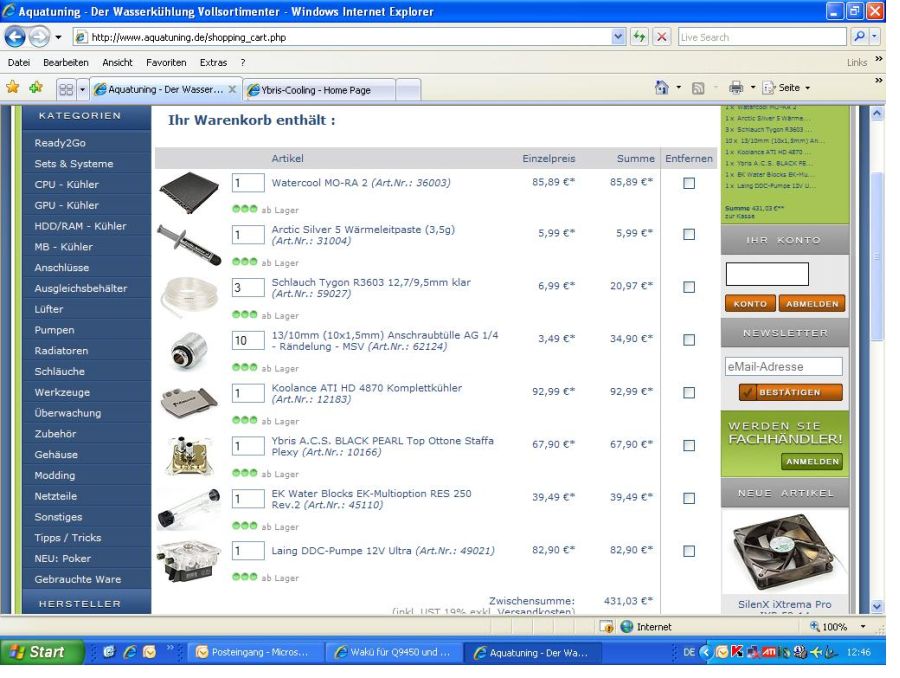Check the remove box for EK-Multioption RES 250
Screen dimensions: 900x678
click(689, 498)
